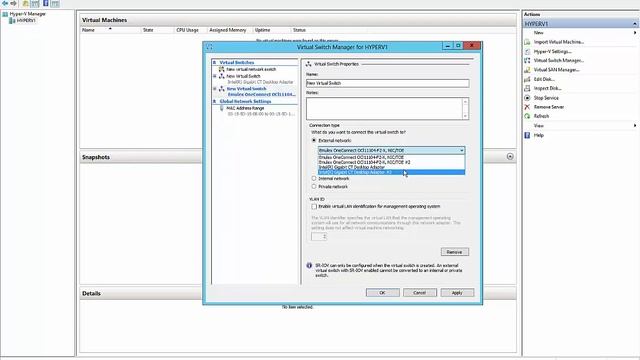Click the Edit Disk action icon
The image size is (640, 360).
(x=527, y=79)
